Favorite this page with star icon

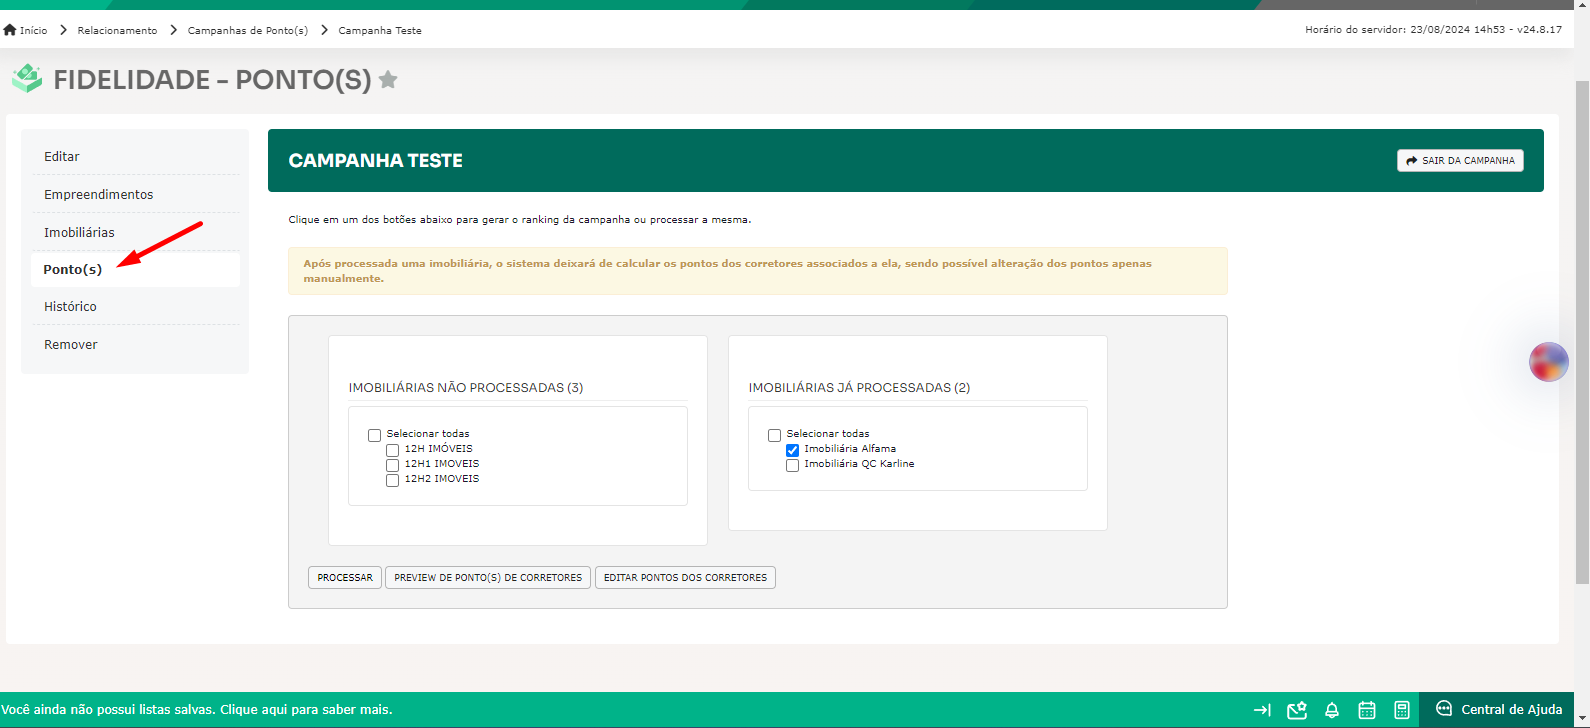point(388,80)
